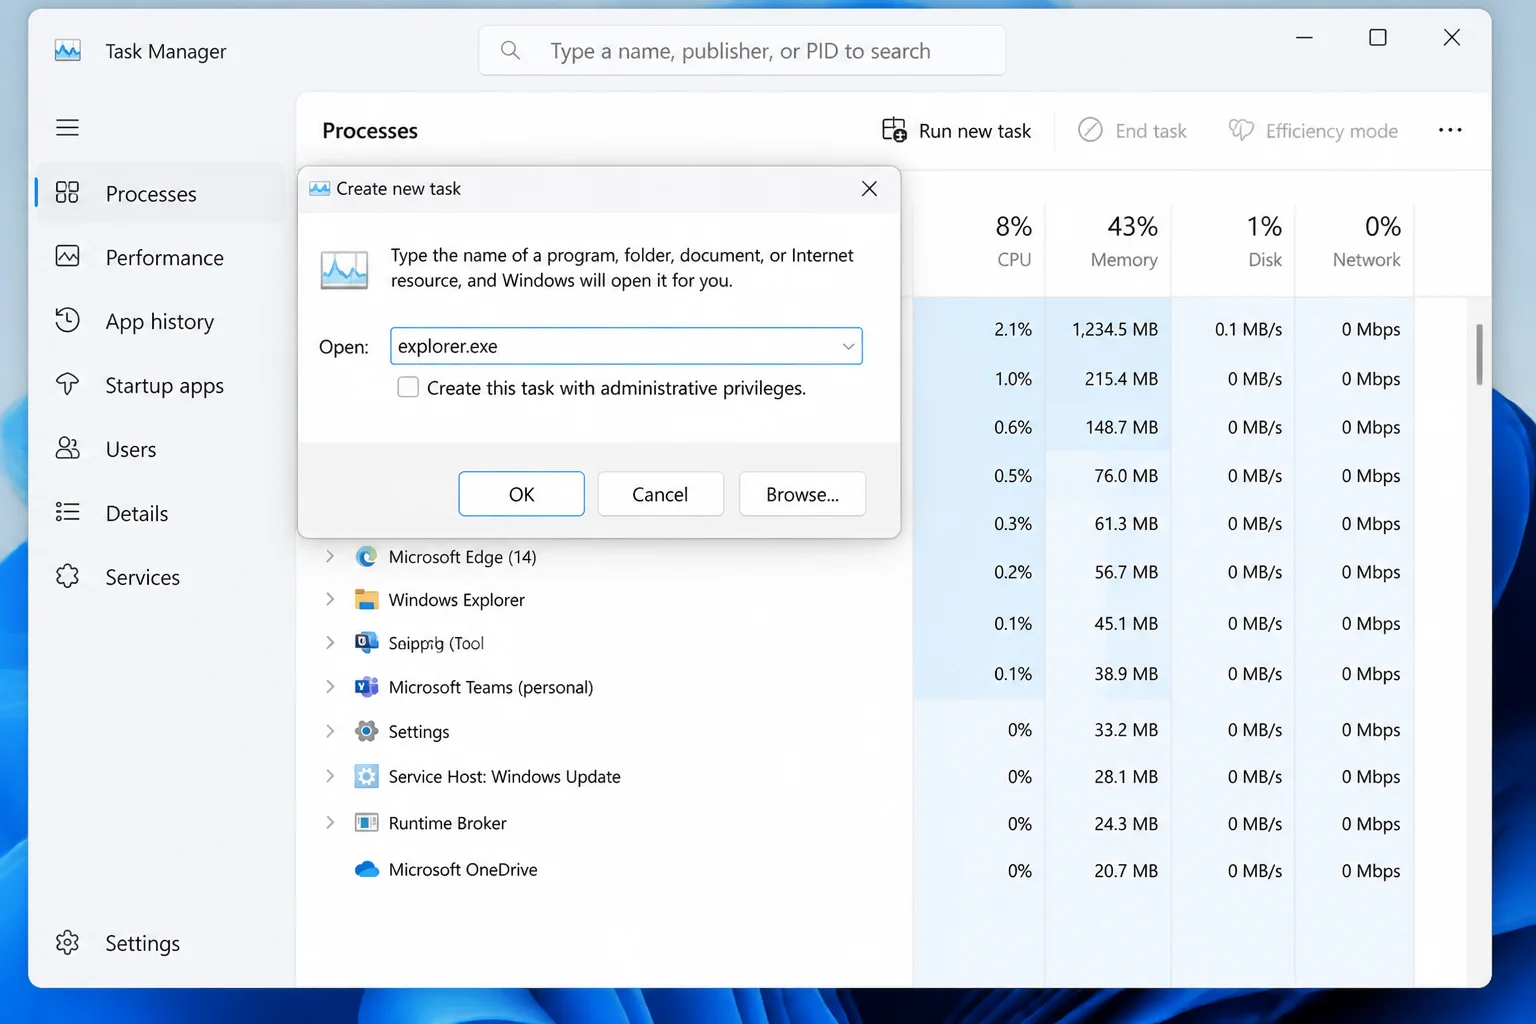Select the Microsoft OneDrive process name
1536x1024 pixels.
(463, 870)
